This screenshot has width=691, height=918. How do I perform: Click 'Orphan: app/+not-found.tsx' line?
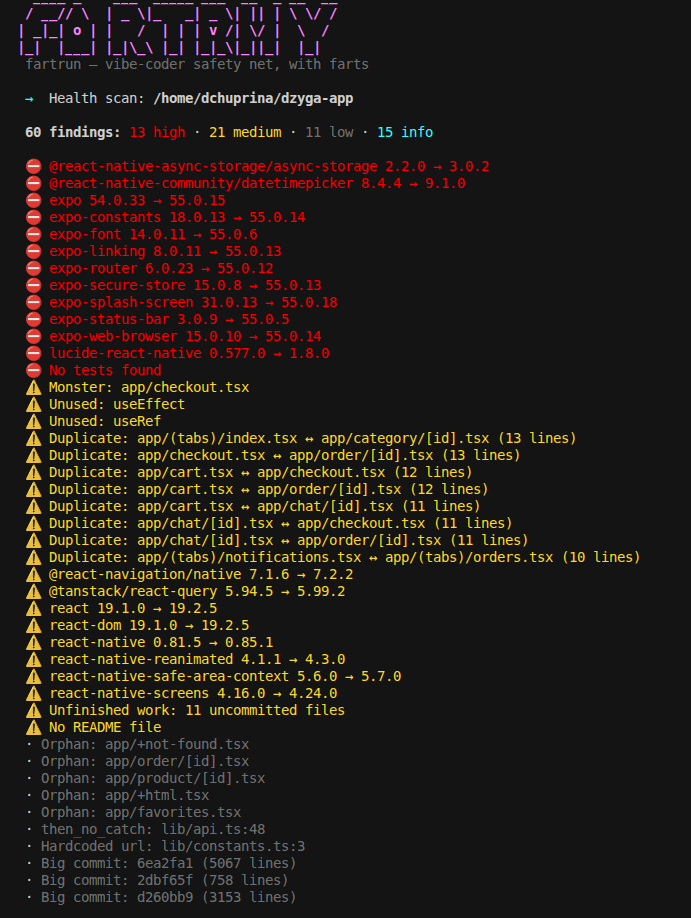pyautogui.click(x=145, y=744)
